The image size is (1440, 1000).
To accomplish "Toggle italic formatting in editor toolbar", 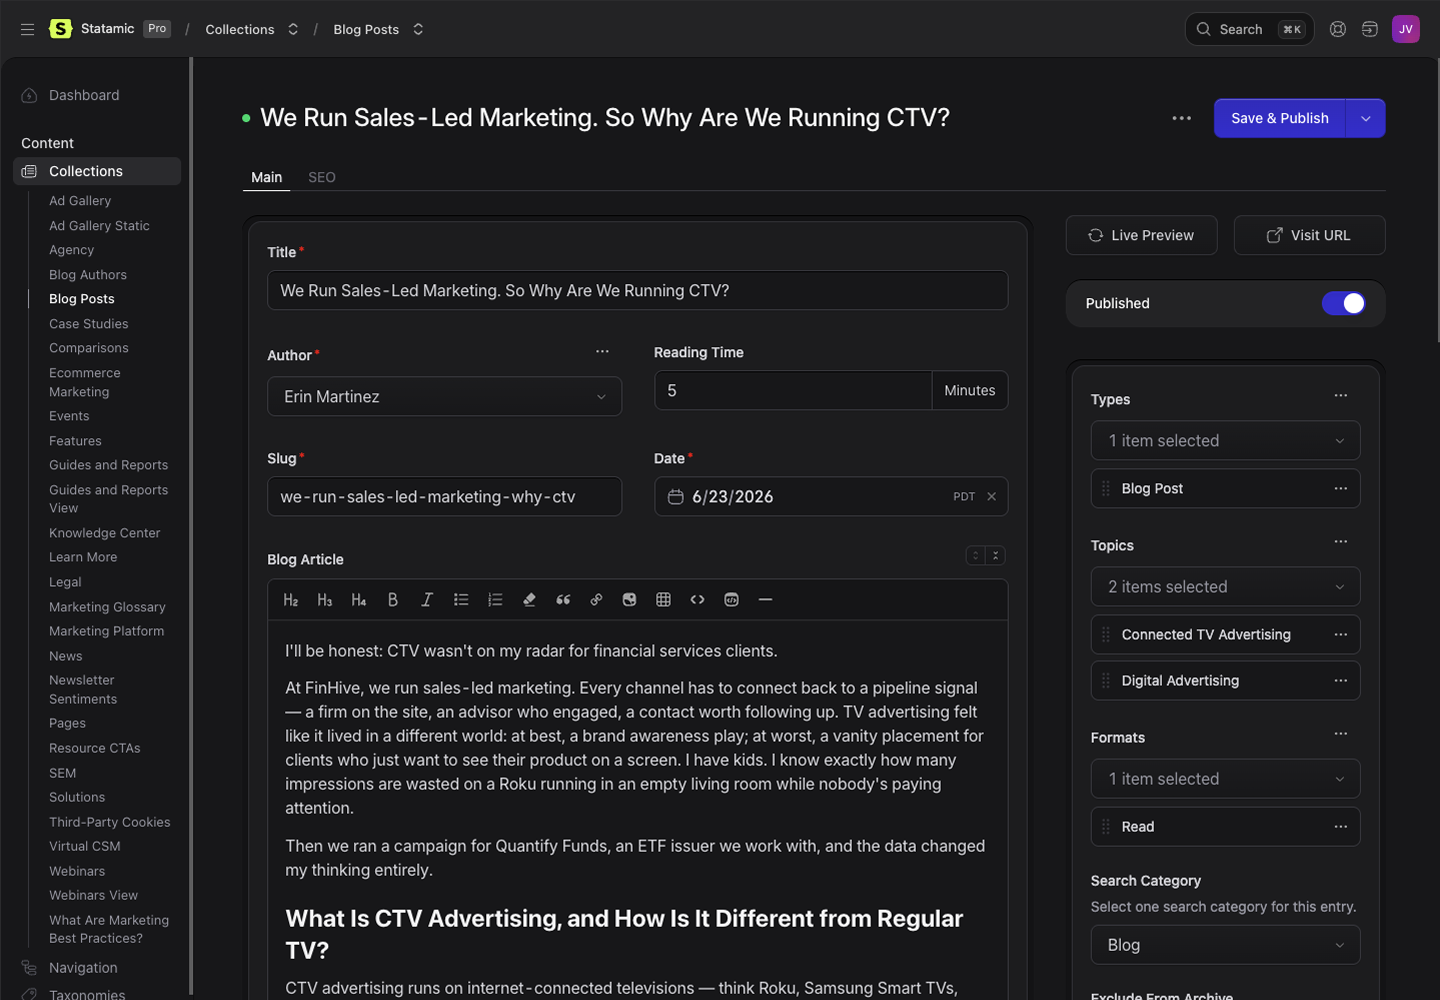I will [427, 600].
